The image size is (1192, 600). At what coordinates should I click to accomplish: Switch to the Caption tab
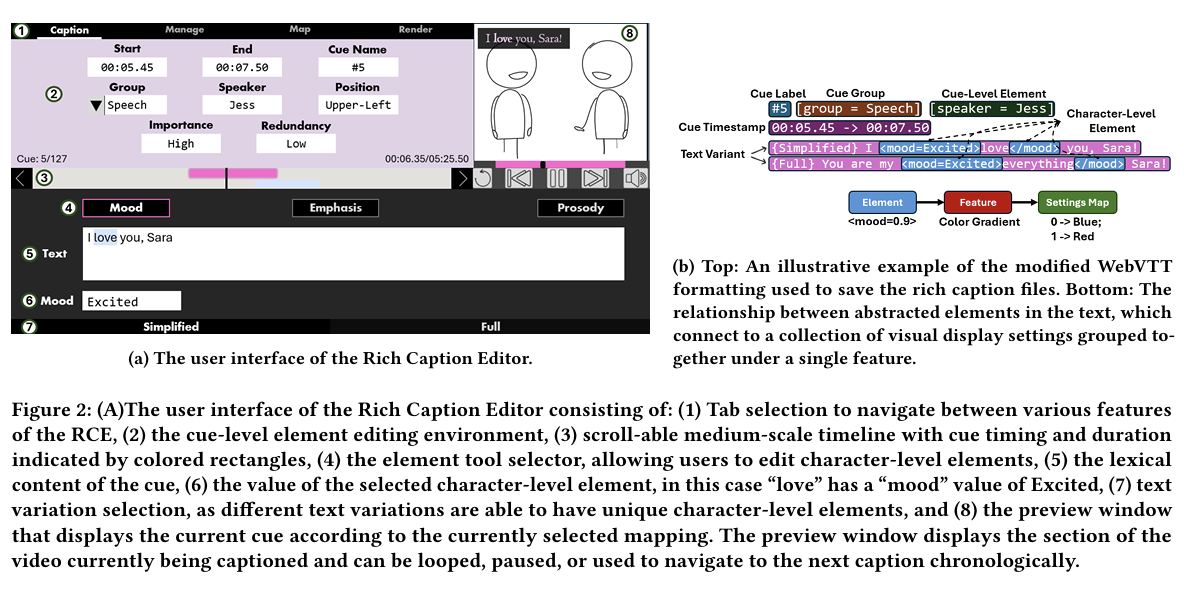coord(69,30)
